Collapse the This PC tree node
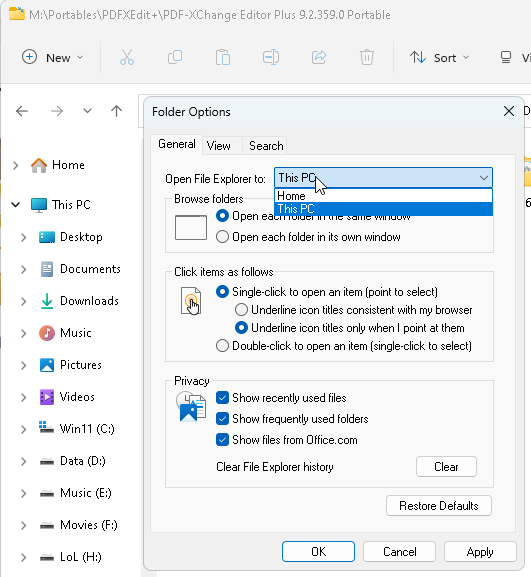Viewport: 531px width, 577px height. (15, 205)
